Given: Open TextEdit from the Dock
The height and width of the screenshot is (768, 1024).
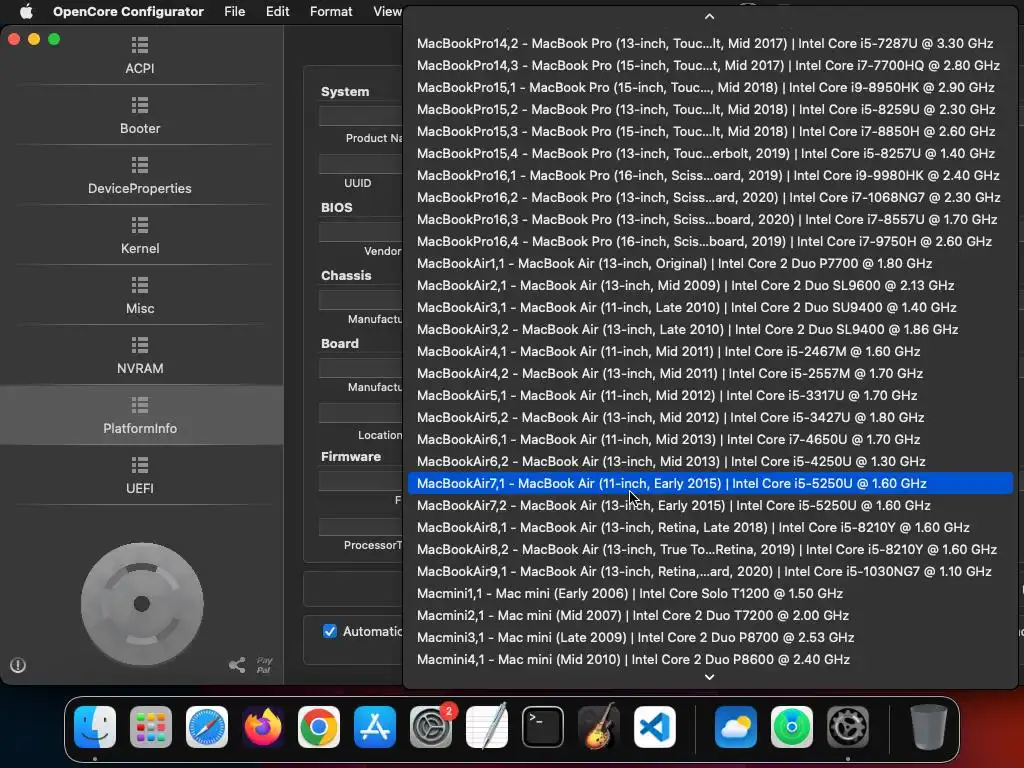Looking at the screenshot, I should tap(487, 727).
